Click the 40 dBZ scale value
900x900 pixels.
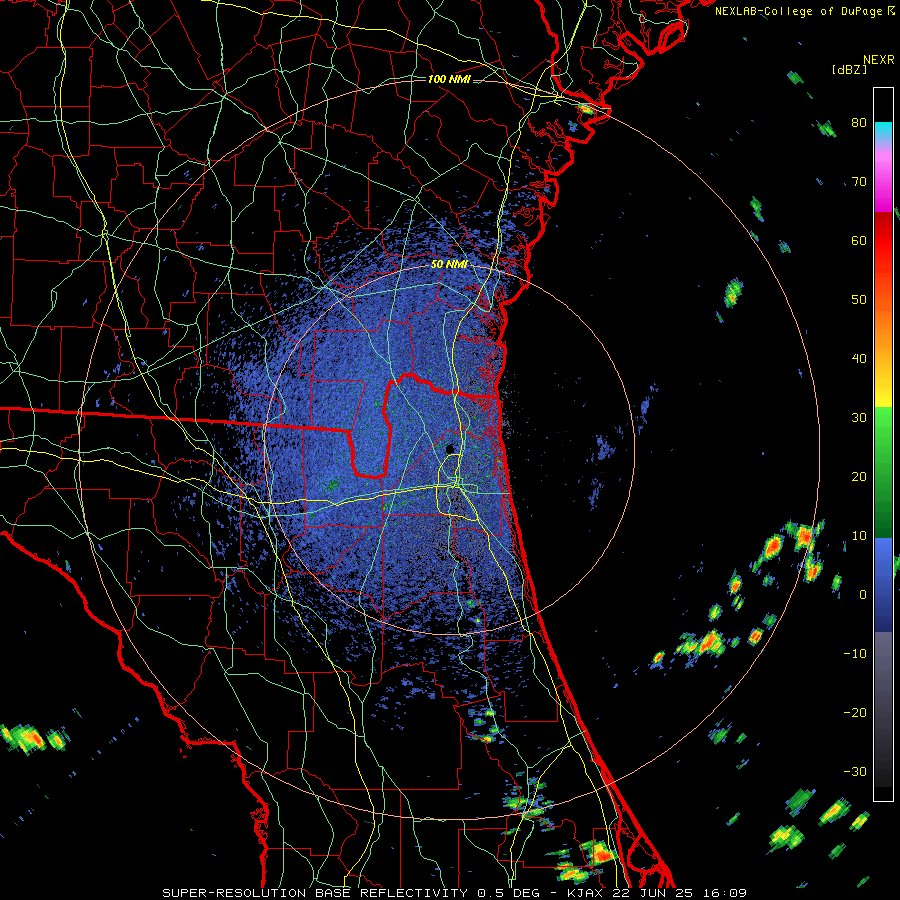pyautogui.click(x=859, y=359)
